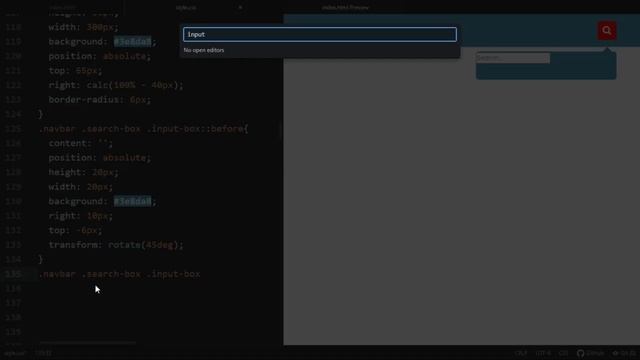Close the style.css tab
Viewport: 640px width, 360px height.
tap(240, 7)
